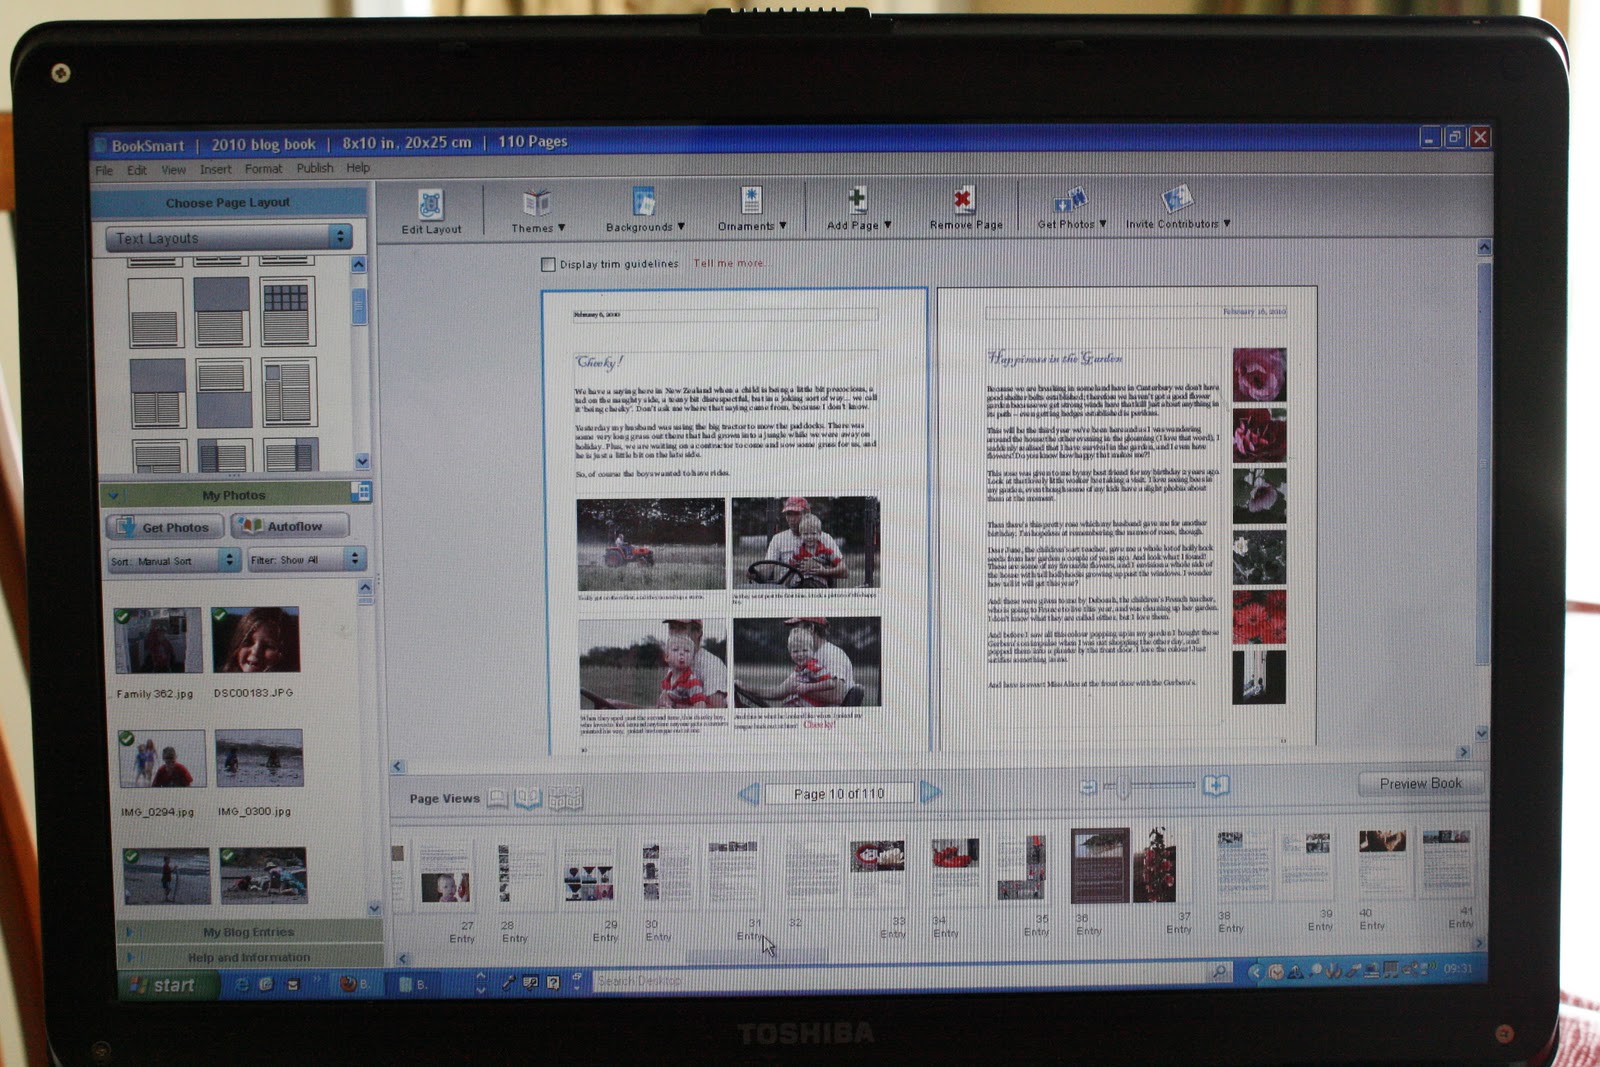1600x1067 pixels.
Task: Open page 36 thumbnail in filmstrip
Action: click(x=1100, y=865)
